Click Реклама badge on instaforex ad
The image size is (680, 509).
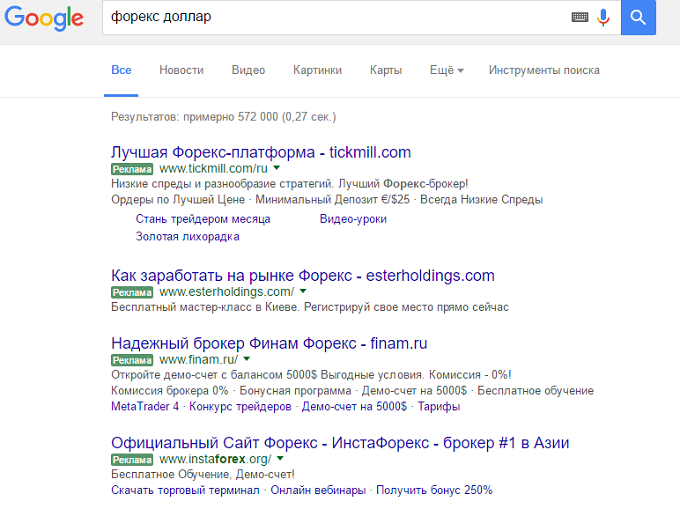tap(132, 460)
